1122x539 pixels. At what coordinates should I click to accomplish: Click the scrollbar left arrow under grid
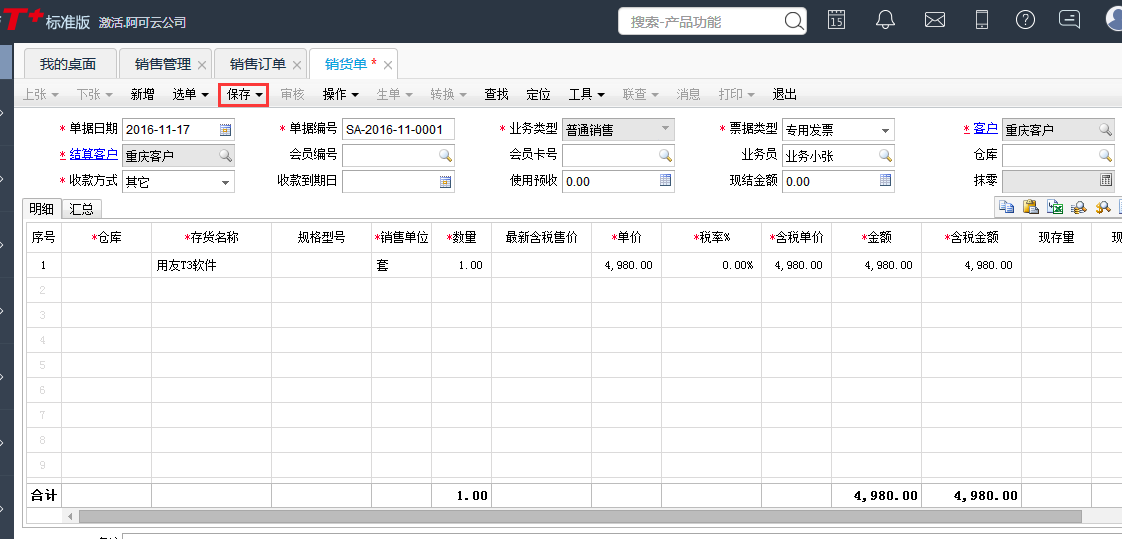[70, 516]
